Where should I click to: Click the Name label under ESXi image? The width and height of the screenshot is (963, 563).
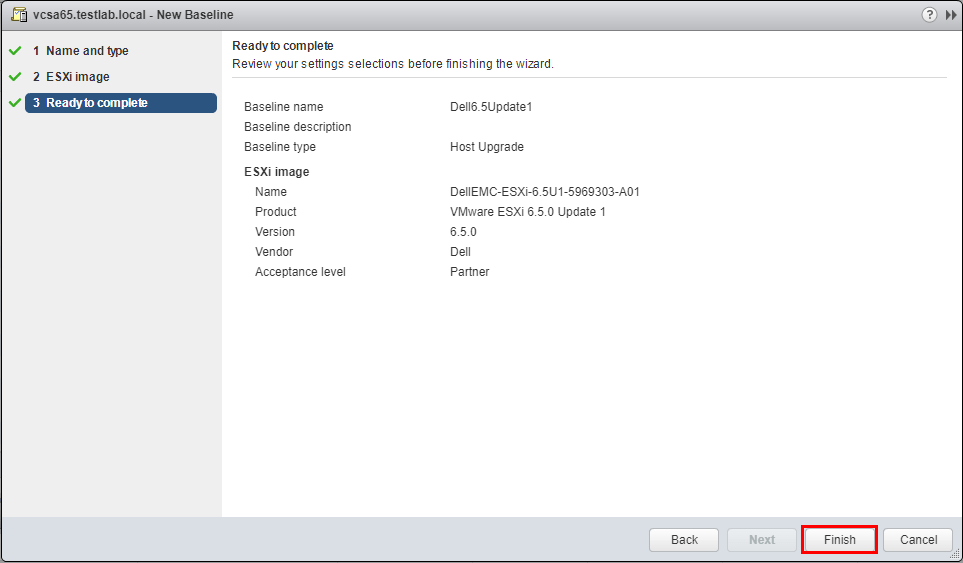(270, 192)
